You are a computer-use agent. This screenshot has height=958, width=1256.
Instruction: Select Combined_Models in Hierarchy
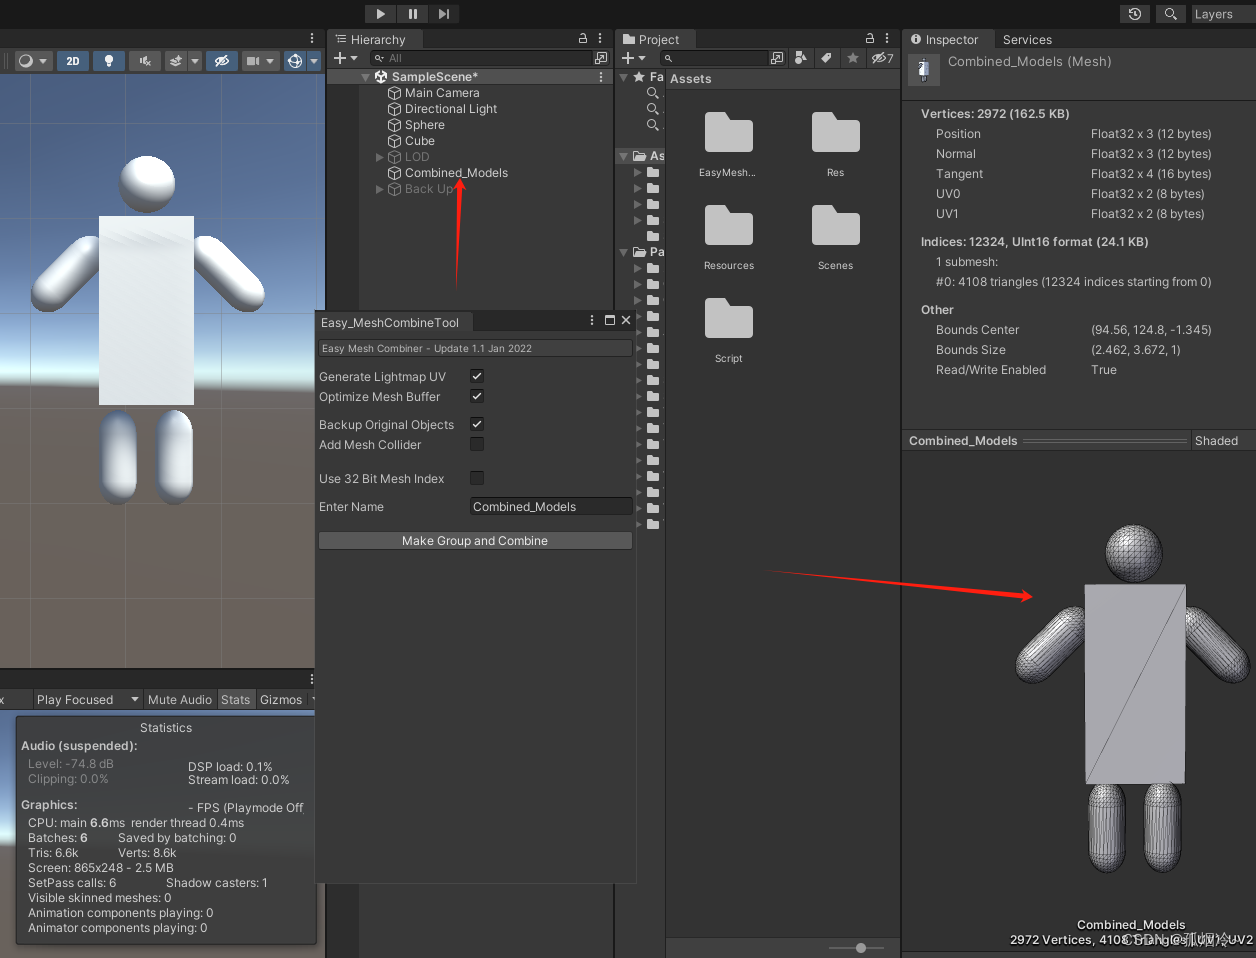[x=456, y=173]
